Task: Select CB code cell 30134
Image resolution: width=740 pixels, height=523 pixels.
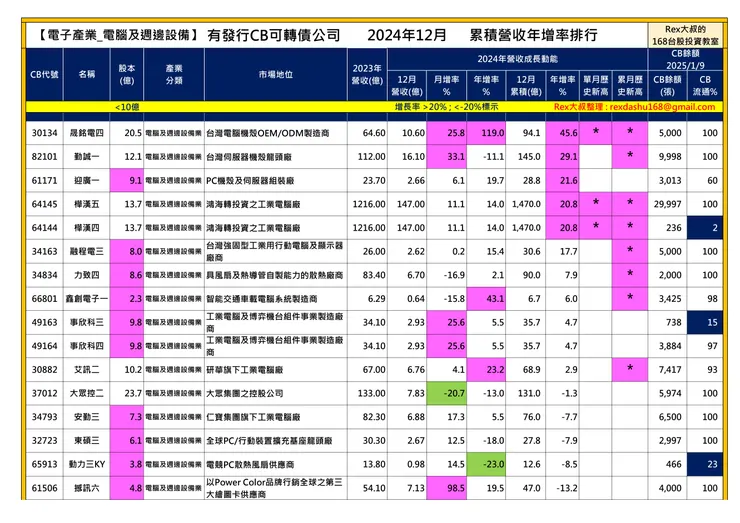Action: pyautogui.click(x=44, y=133)
